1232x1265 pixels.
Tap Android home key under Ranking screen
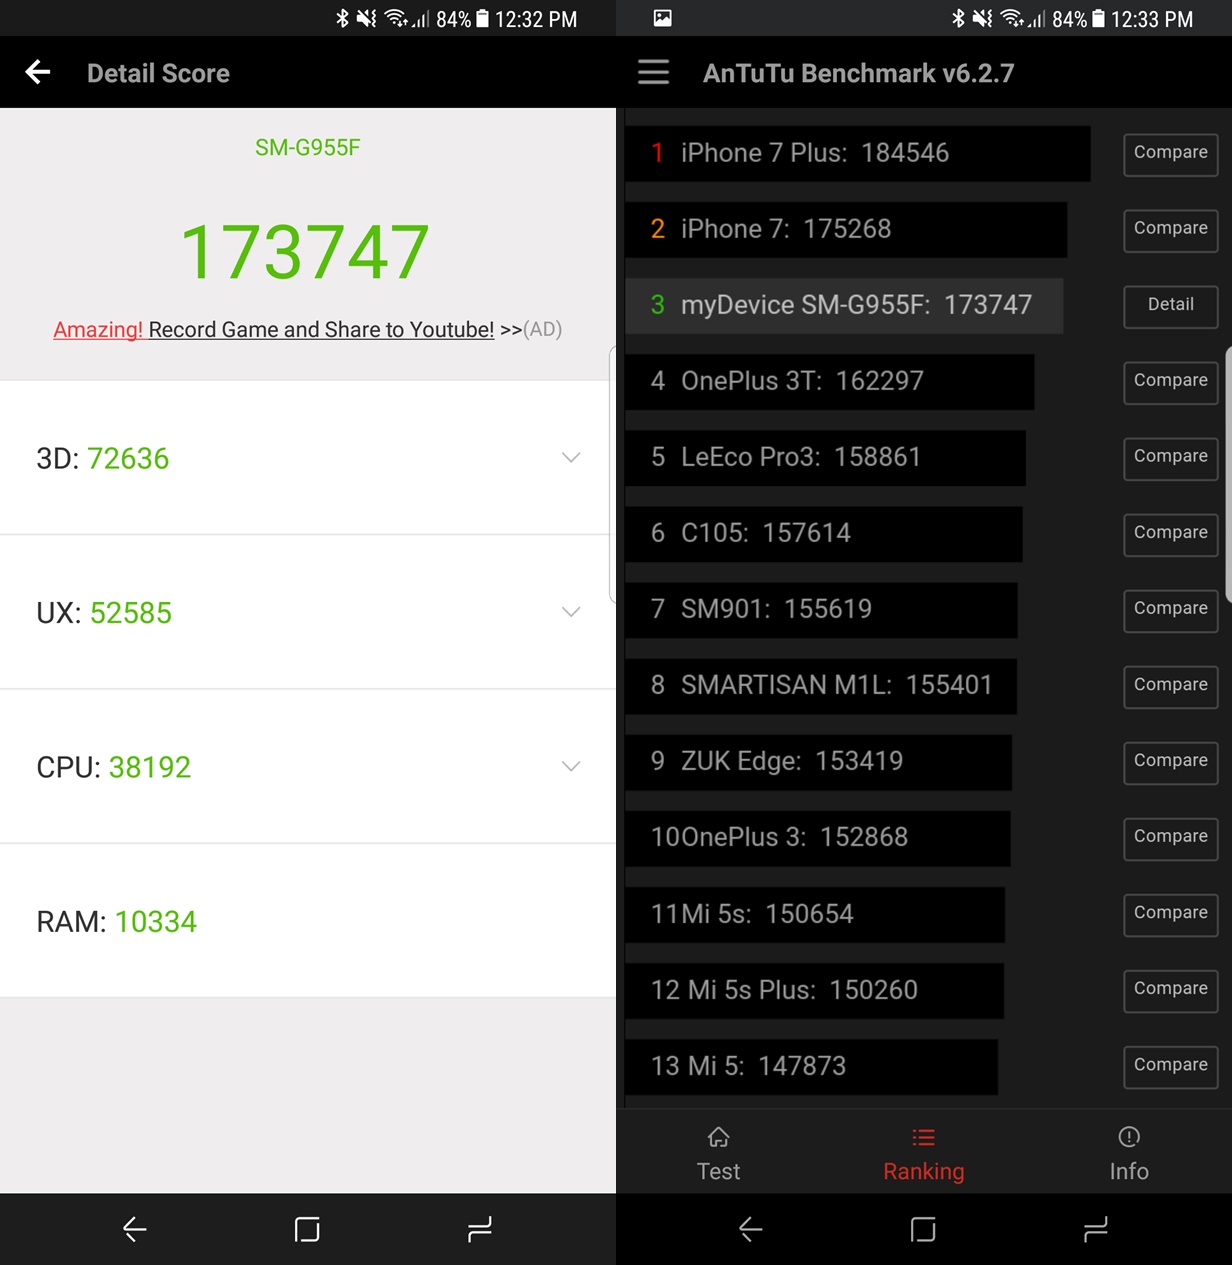923,1229
